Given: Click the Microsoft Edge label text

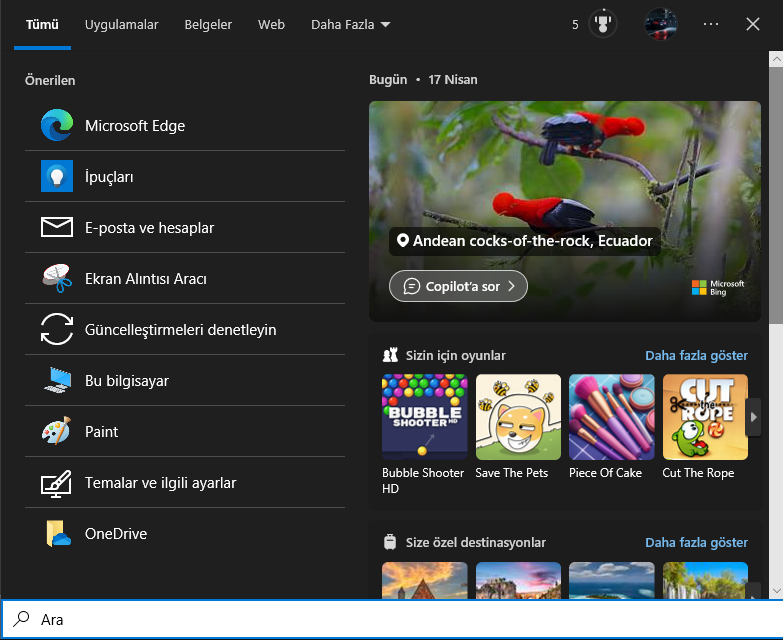Looking at the screenshot, I should [x=135, y=126].
